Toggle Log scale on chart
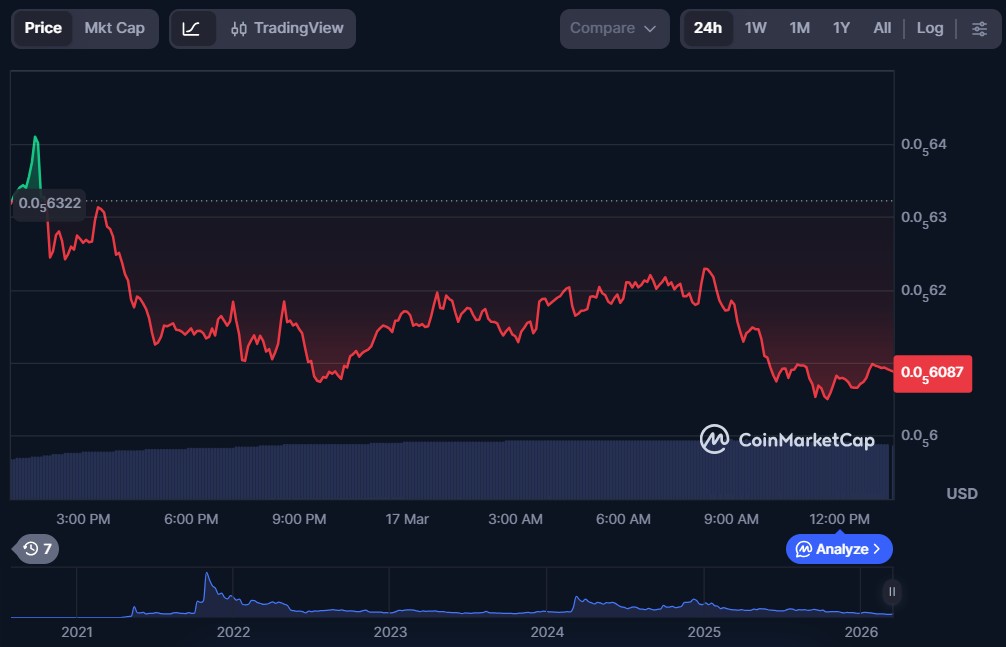1006x647 pixels. [929, 28]
